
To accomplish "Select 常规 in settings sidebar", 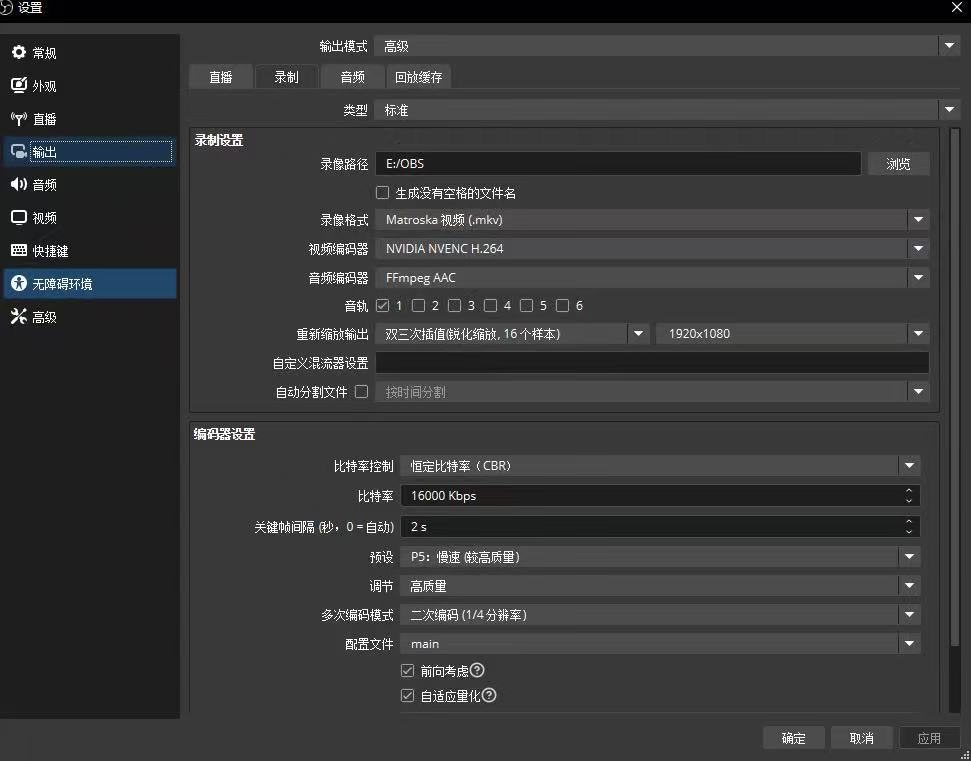I will coord(90,53).
